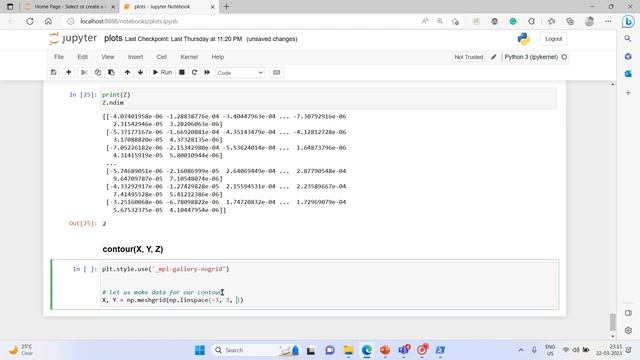
Task: Click the notebook vertical scrollbar thumb
Action: click(612, 322)
